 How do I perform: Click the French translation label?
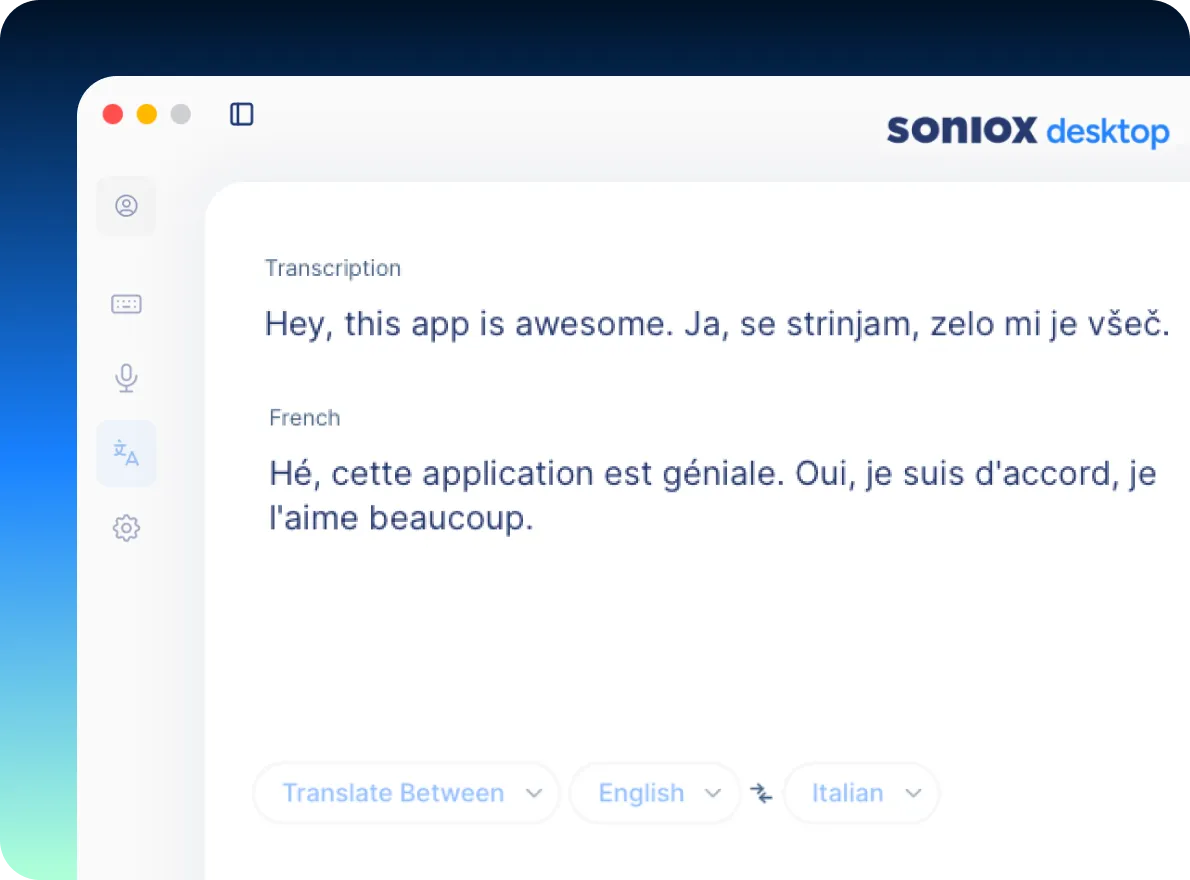click(x=305, y=418)
